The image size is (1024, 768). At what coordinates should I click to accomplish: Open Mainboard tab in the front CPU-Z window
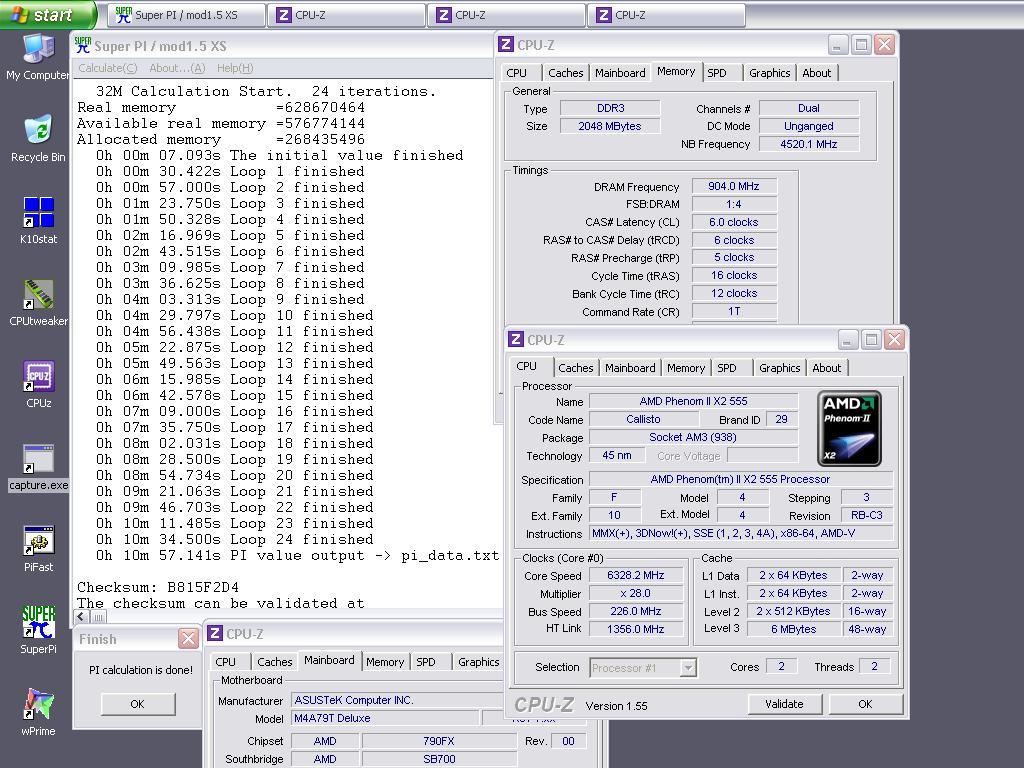pyautogui.click(x=630, y=368)
